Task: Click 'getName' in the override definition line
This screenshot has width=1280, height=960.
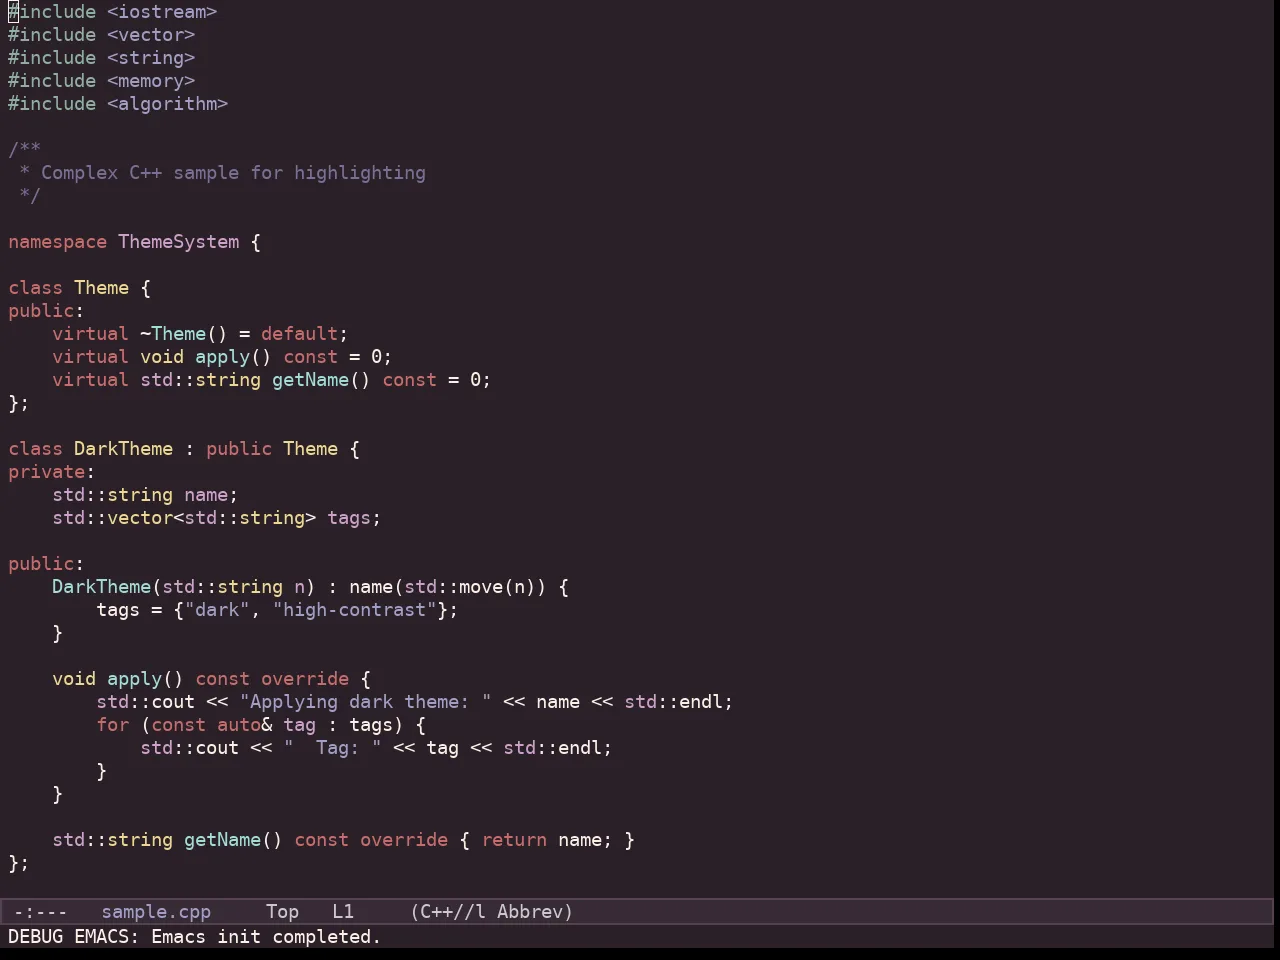Action: pyautogui.click(x=222, y=840)
